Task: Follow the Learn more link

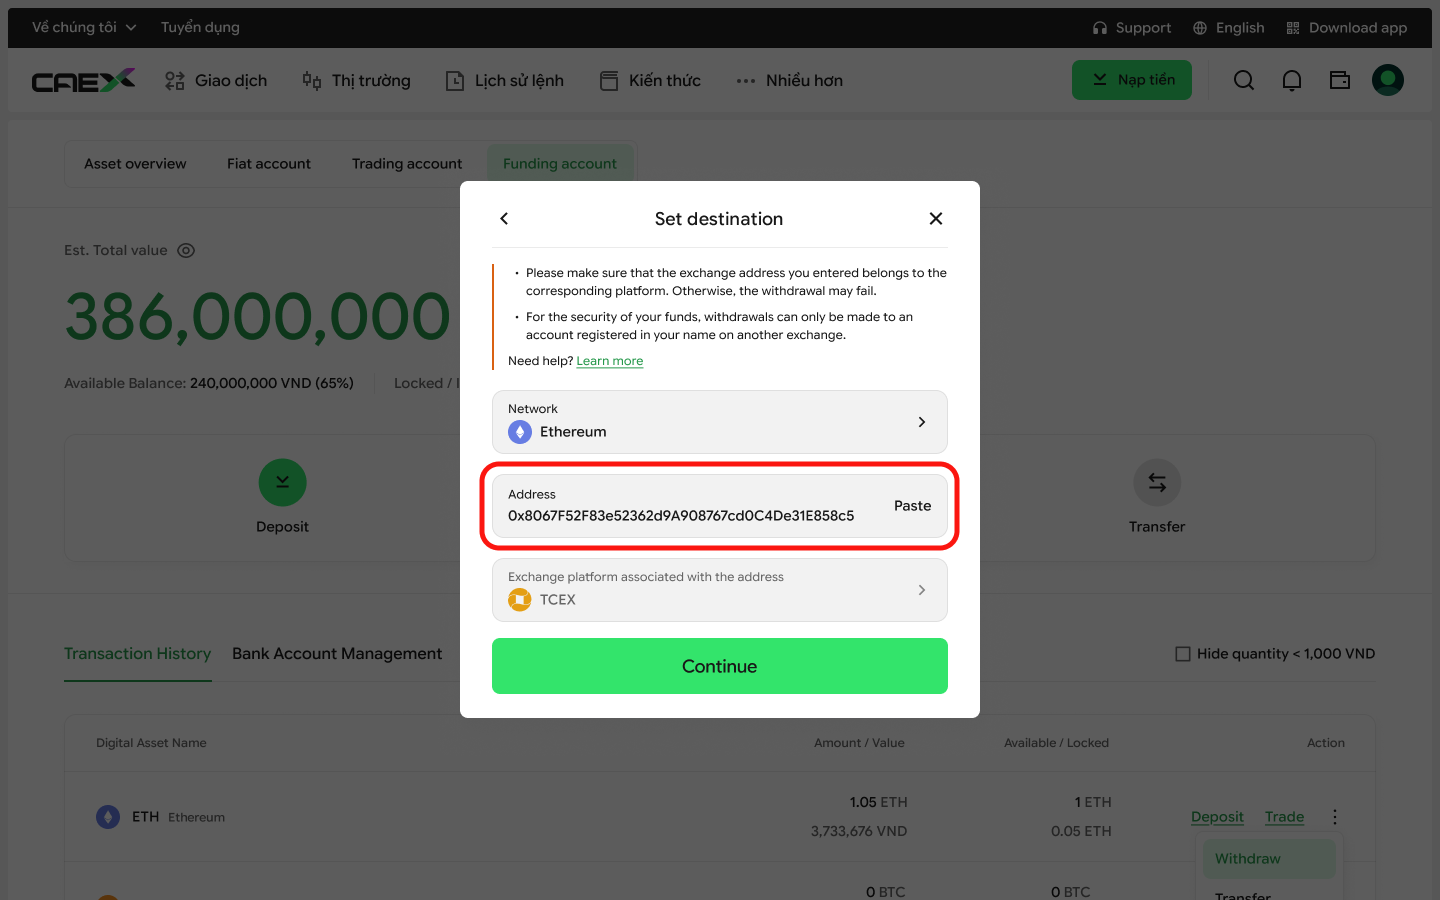Action: pos(610,361)
